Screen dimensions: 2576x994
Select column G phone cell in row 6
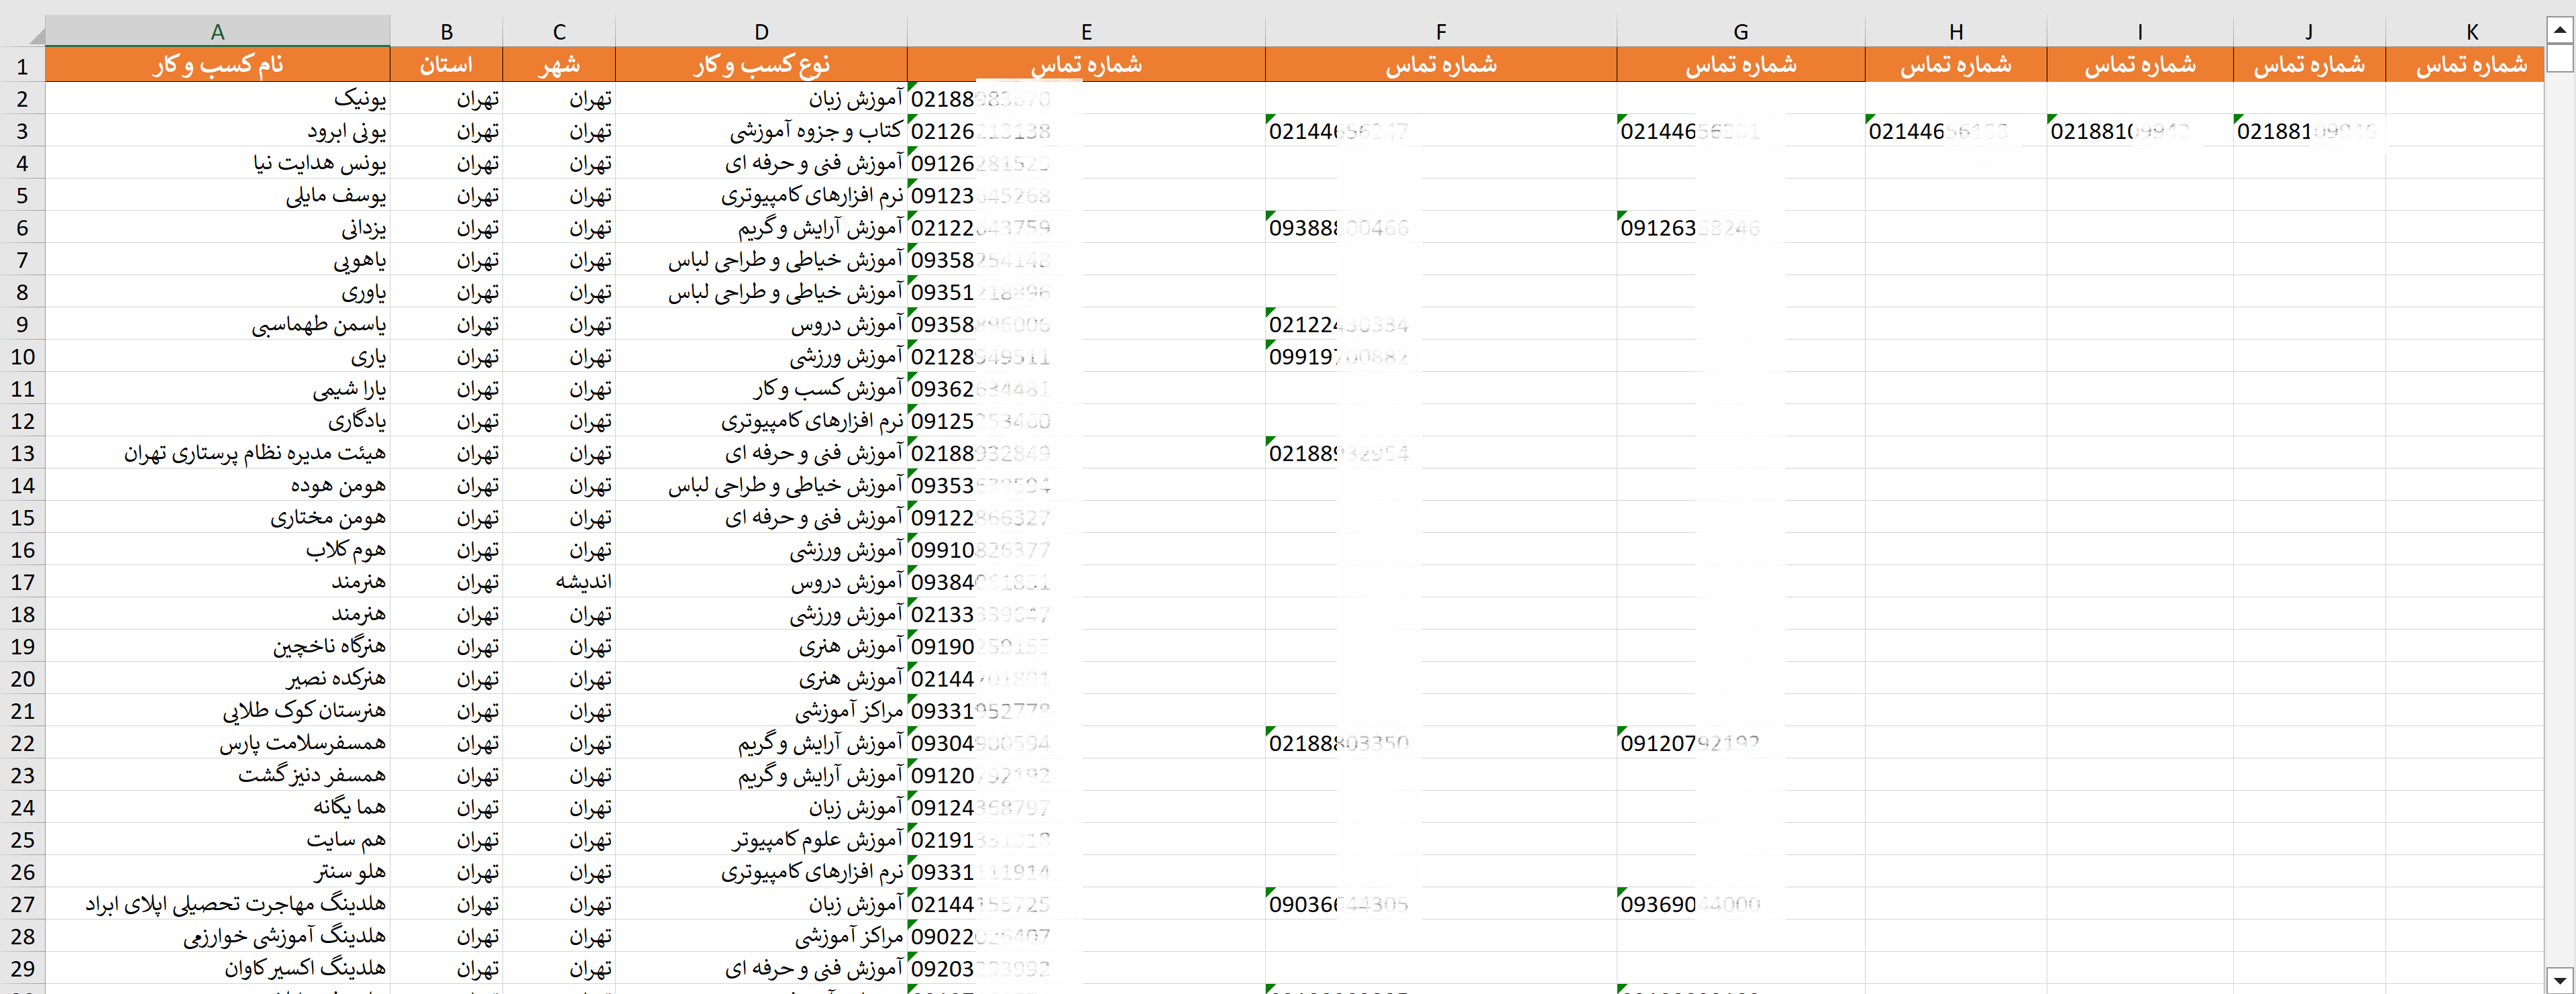[1740, 227]
